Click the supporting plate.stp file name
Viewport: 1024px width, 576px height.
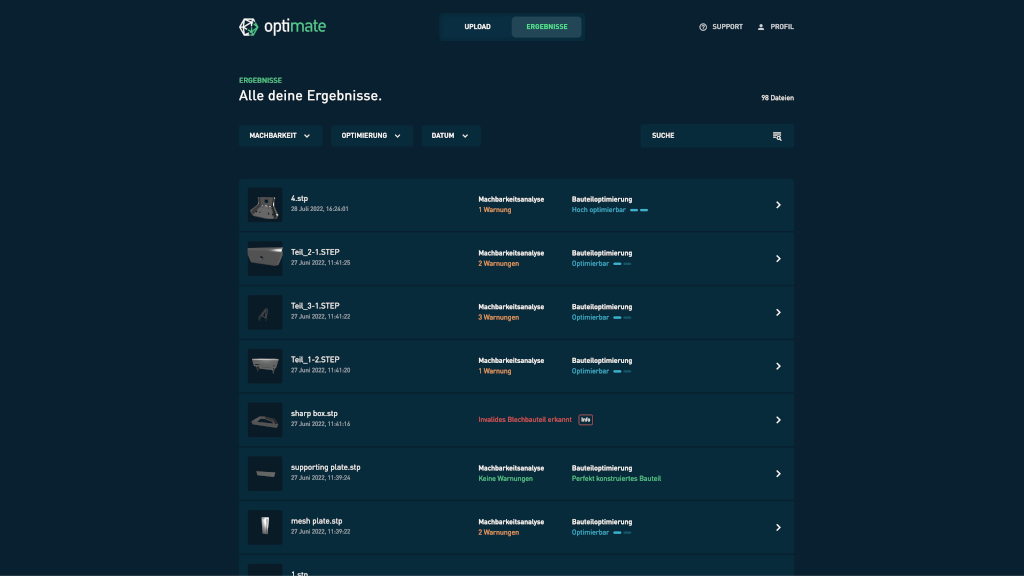[325, 467]
